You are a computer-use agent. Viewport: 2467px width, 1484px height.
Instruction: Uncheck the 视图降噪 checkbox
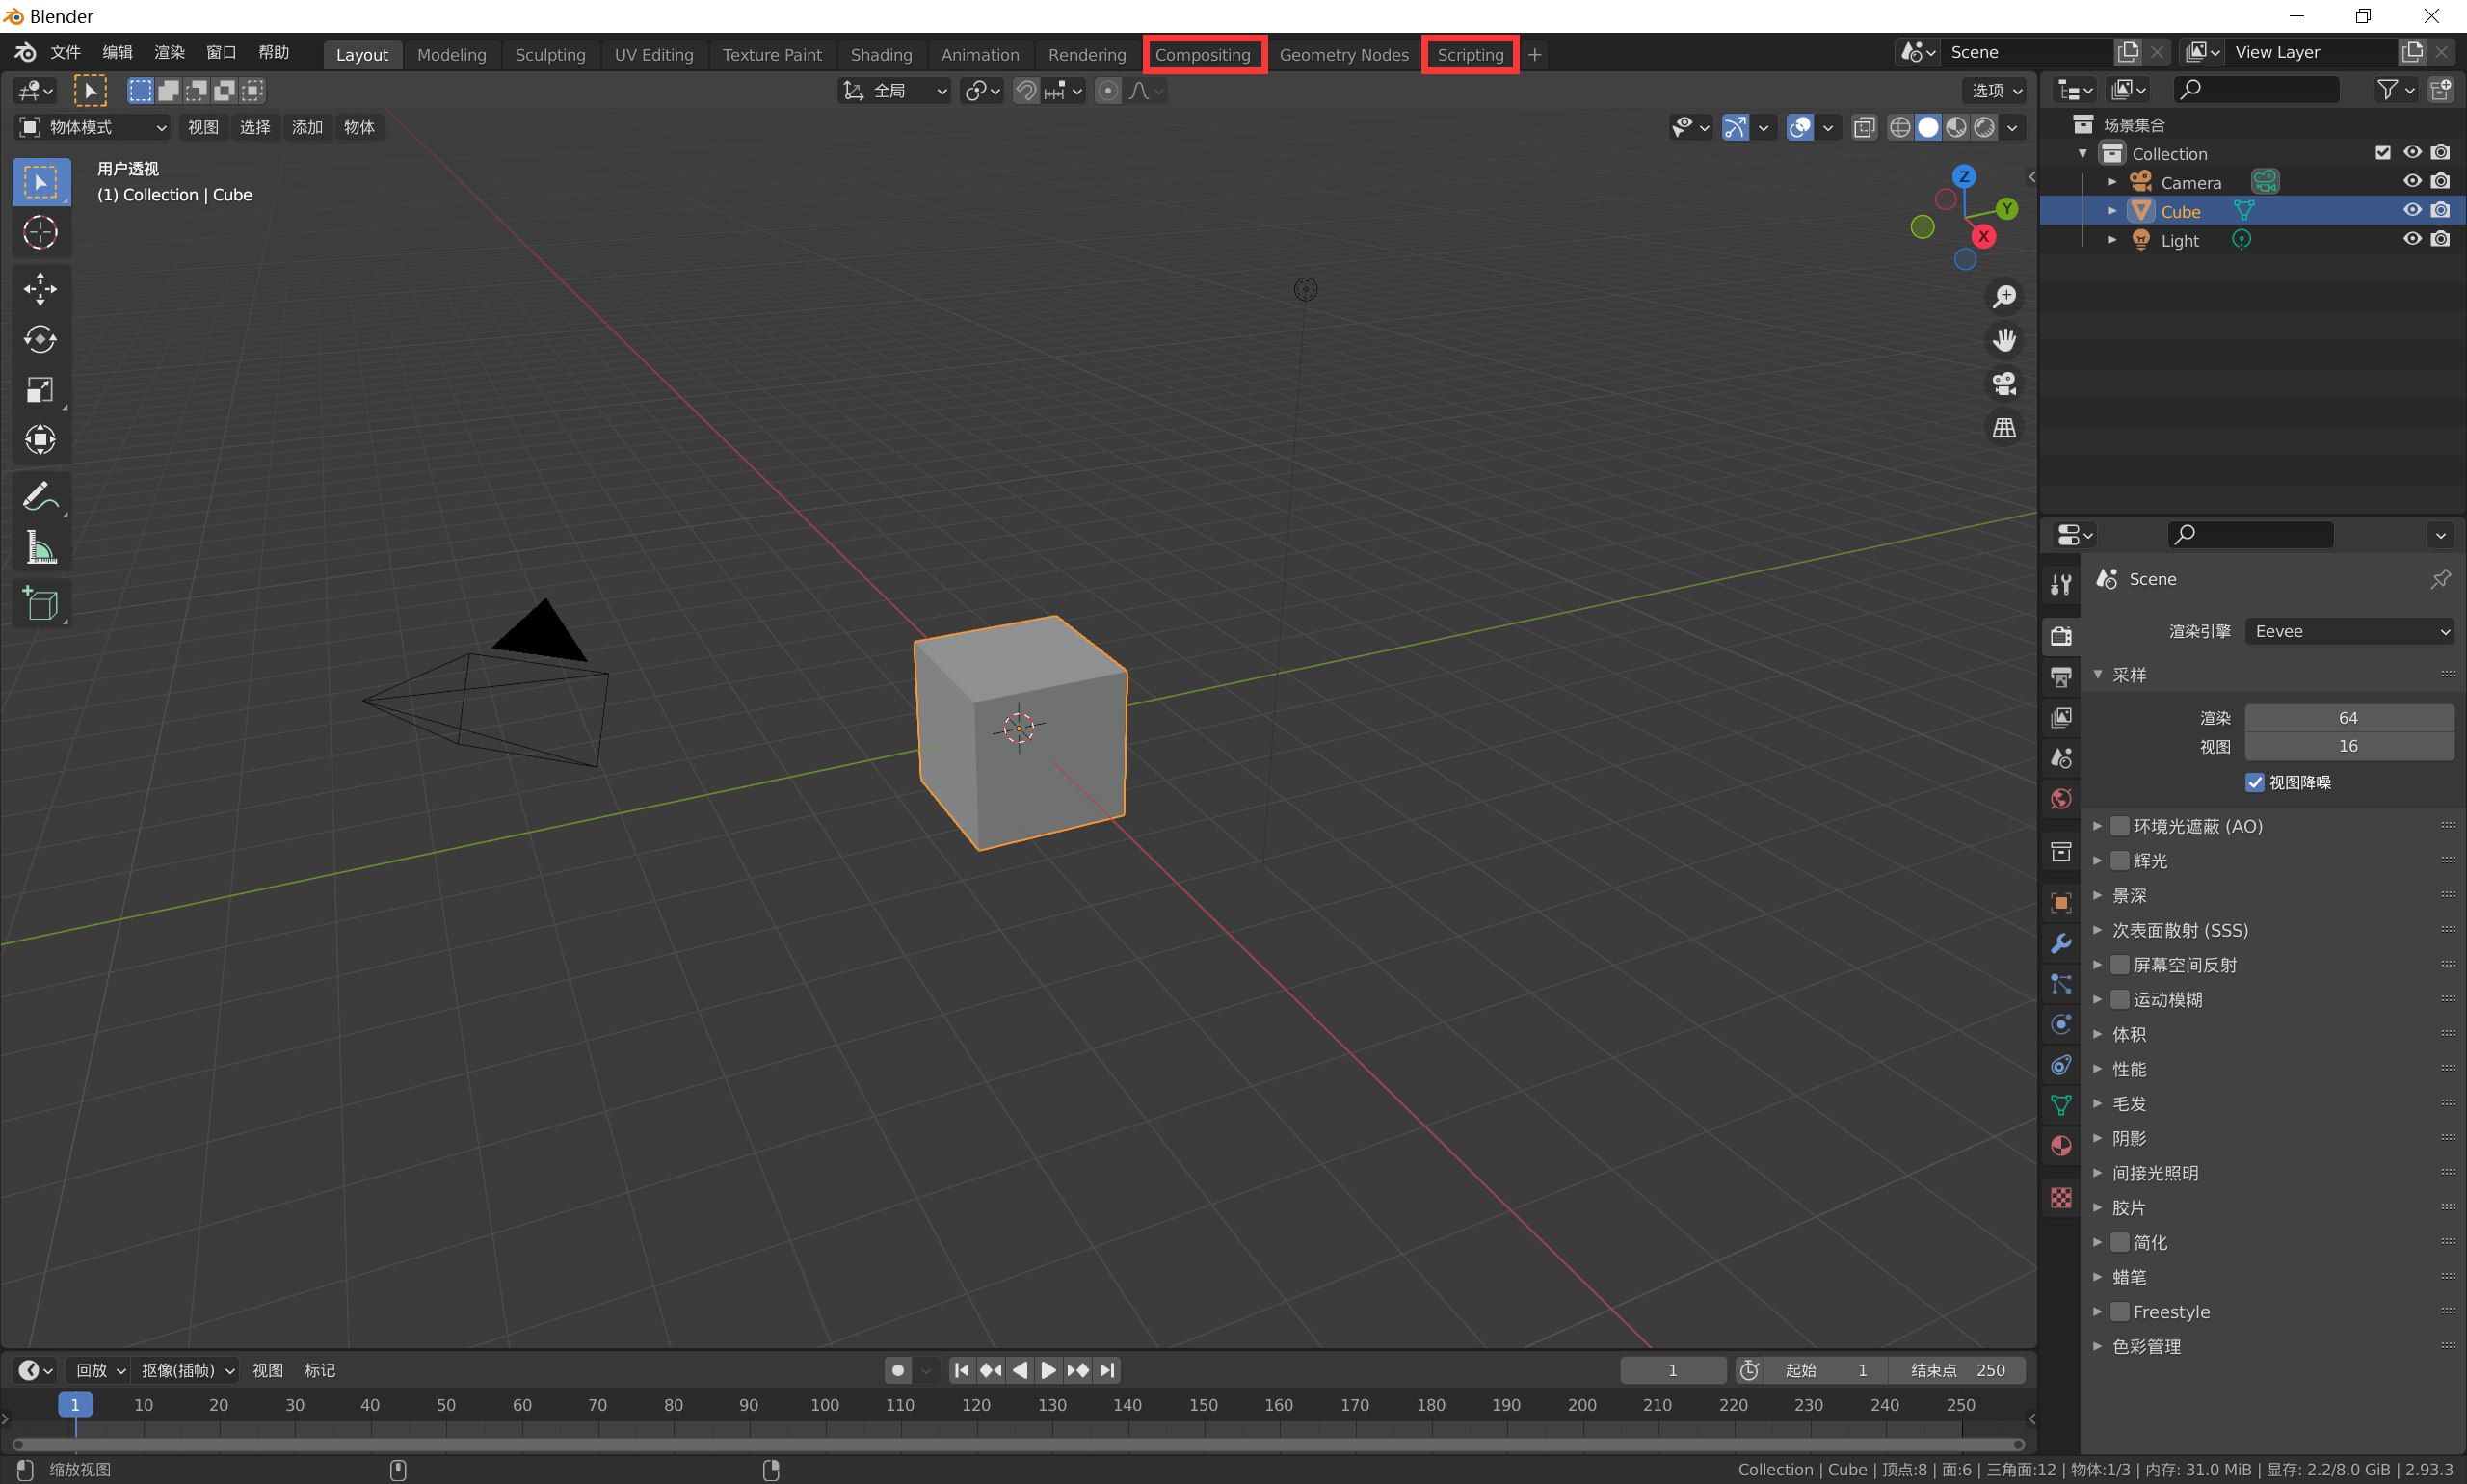pos(2254,783)
